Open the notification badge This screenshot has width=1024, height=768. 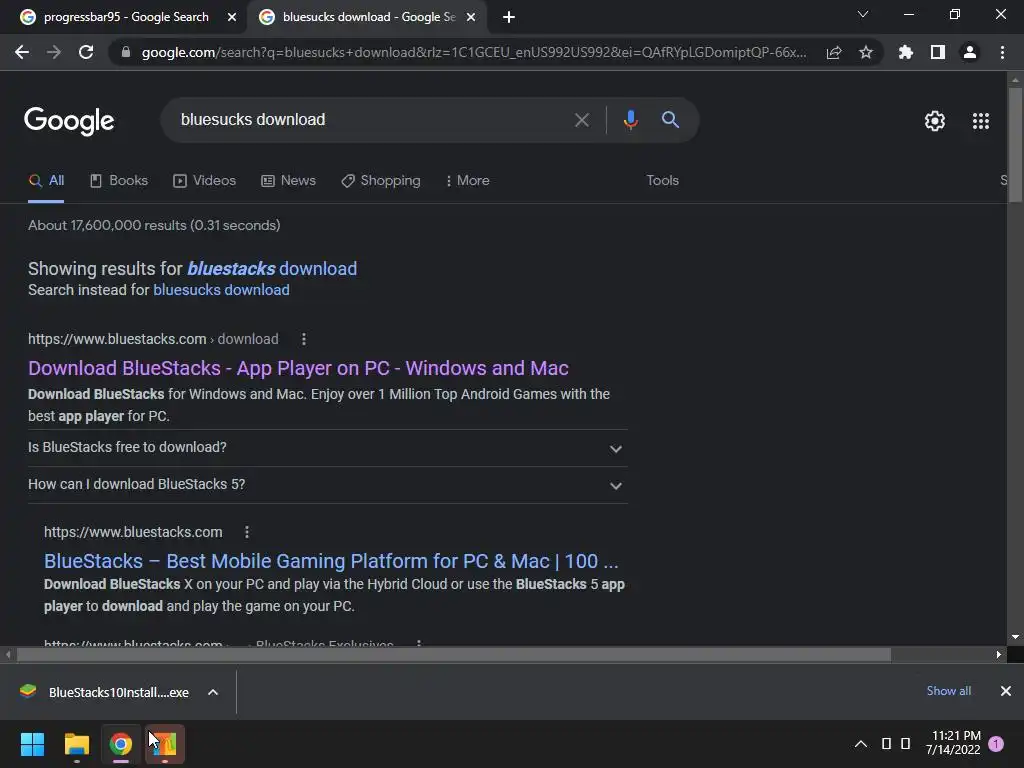click(996, 743)
